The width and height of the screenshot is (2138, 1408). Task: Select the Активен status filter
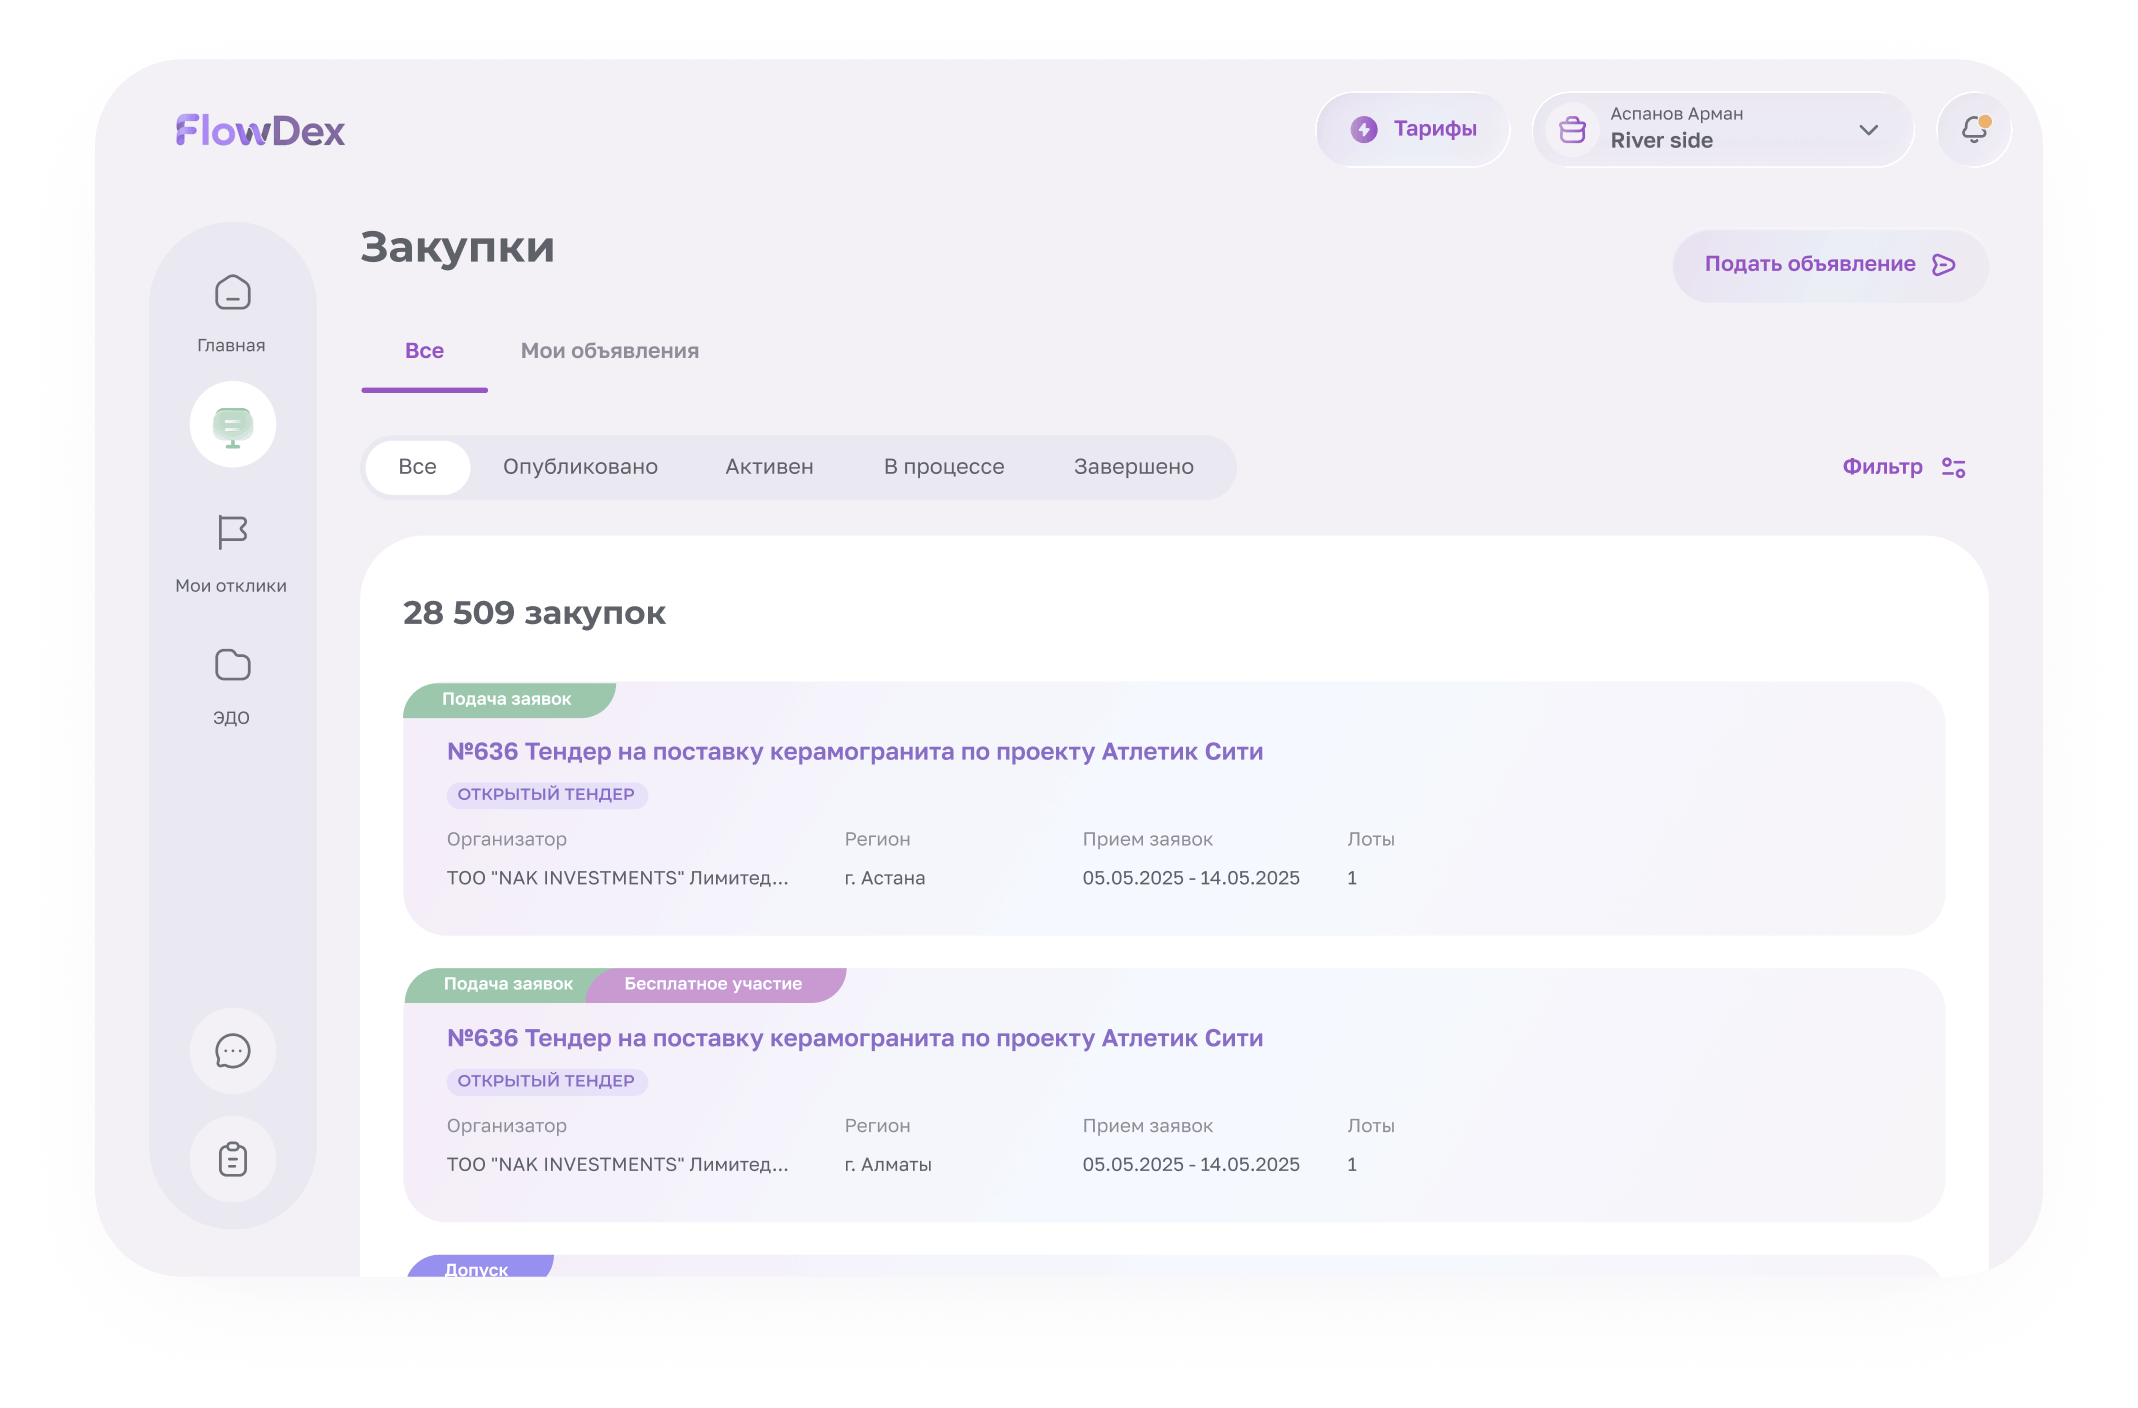769,467
